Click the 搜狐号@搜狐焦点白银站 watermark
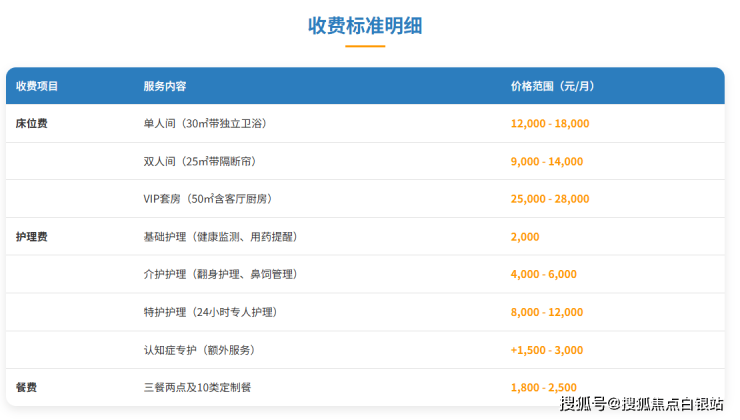The image size is (740, 420). point(641,403)
